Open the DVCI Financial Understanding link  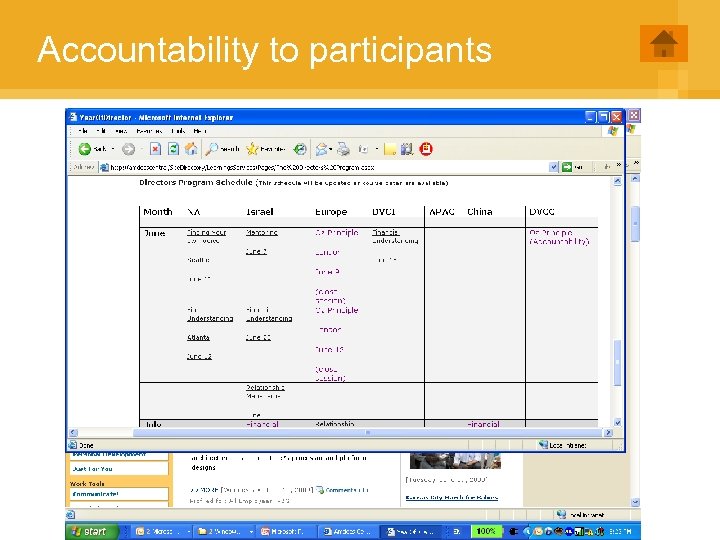coord(395,236)
